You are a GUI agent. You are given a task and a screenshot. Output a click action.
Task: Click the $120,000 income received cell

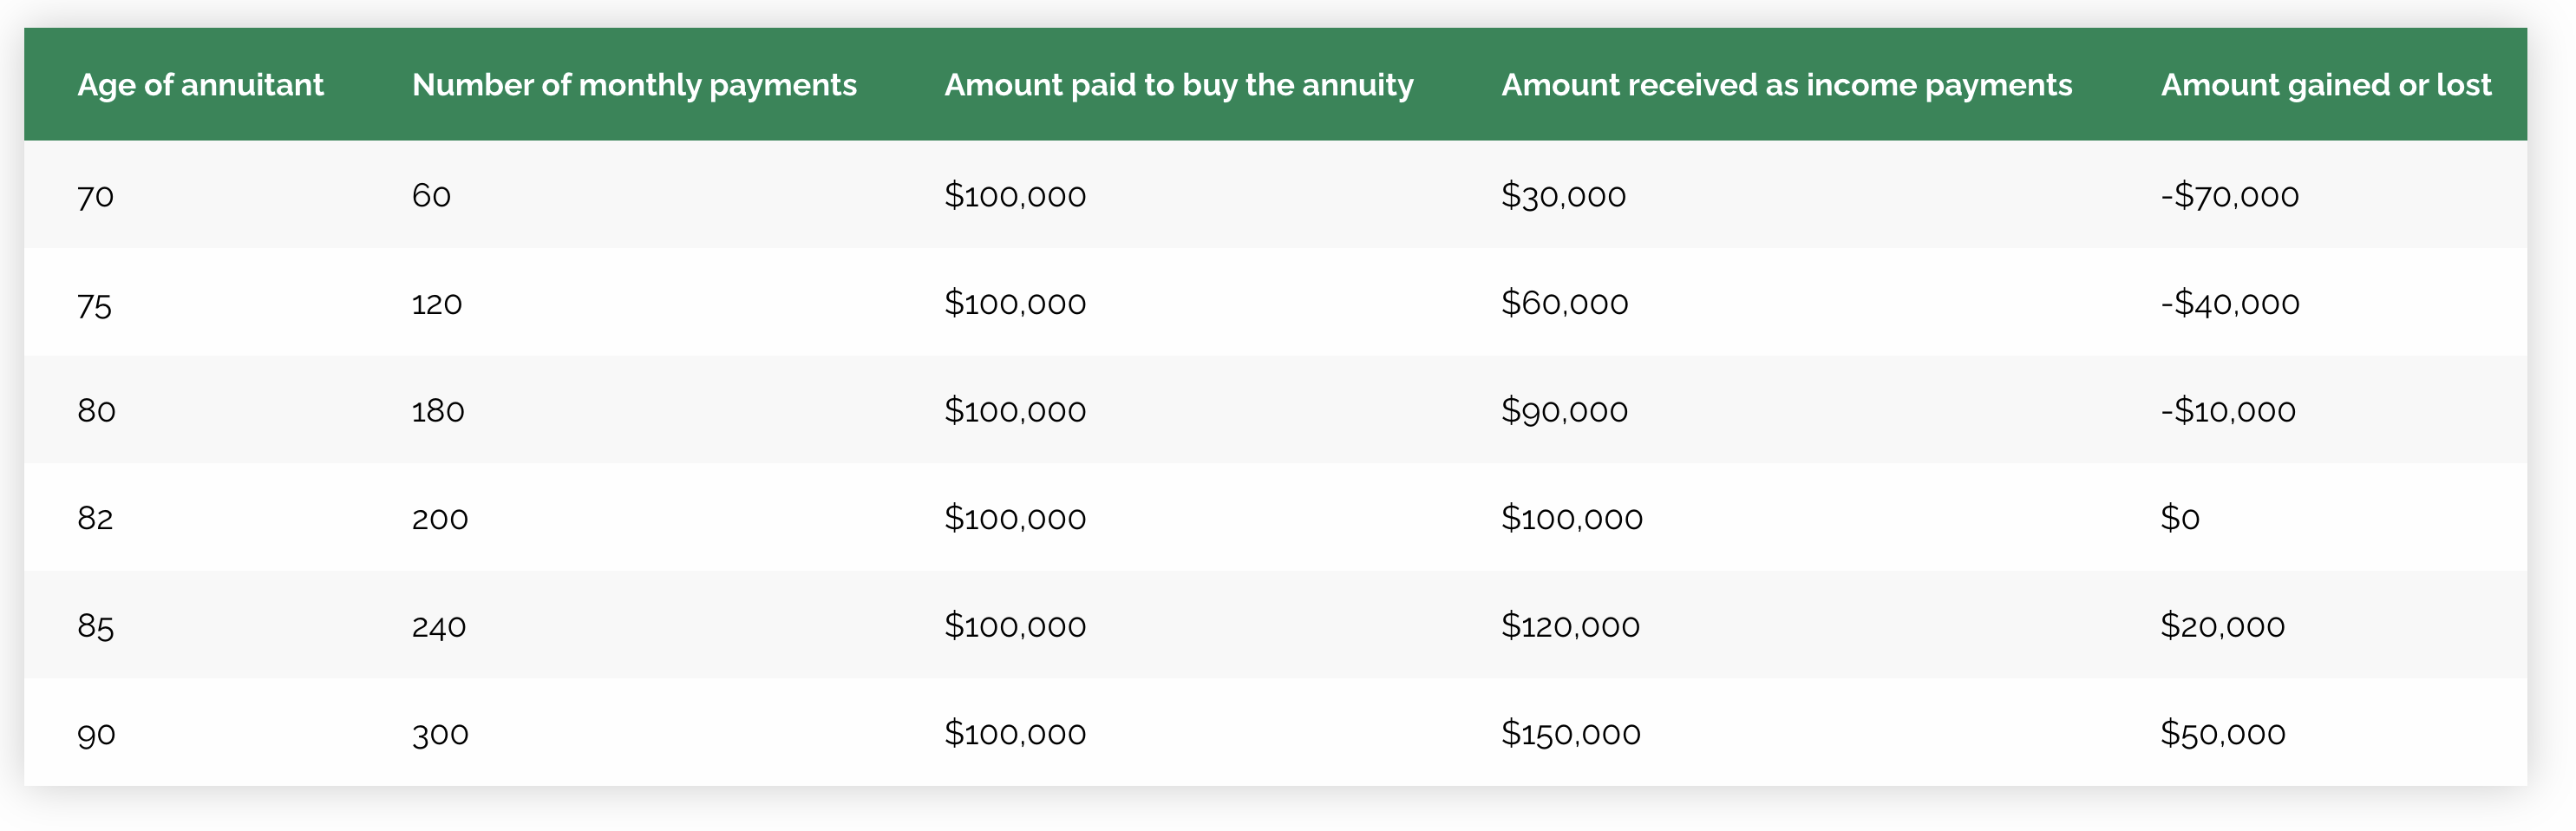(x=1571, y=626)
